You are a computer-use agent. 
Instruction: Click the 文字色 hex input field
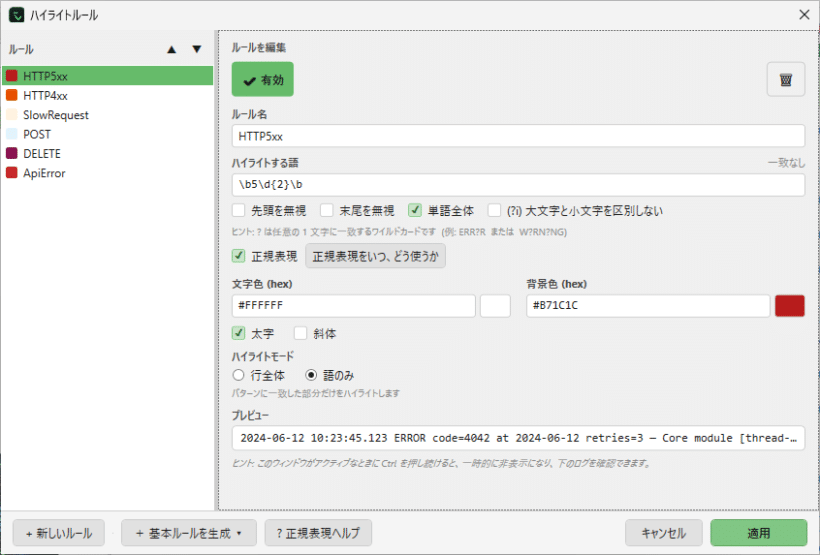click(x=354, y=305)
